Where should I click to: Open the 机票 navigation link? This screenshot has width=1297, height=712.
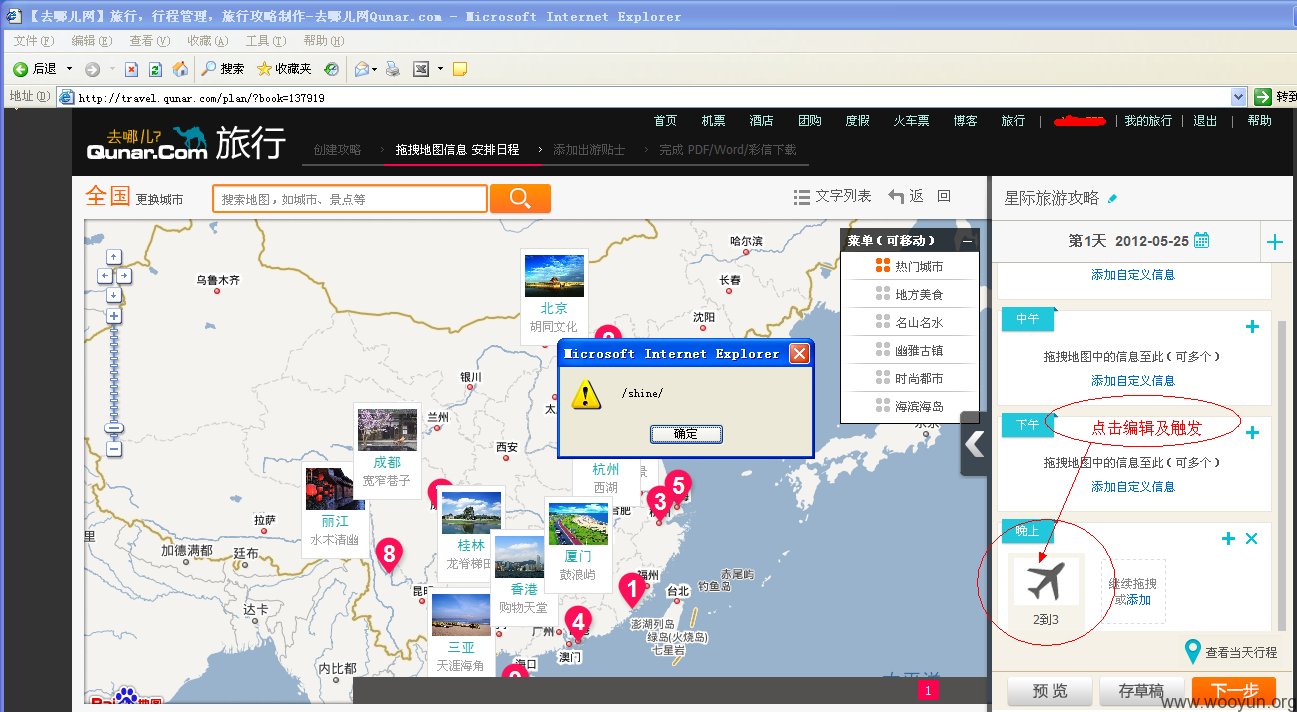(x=713, y=120)
